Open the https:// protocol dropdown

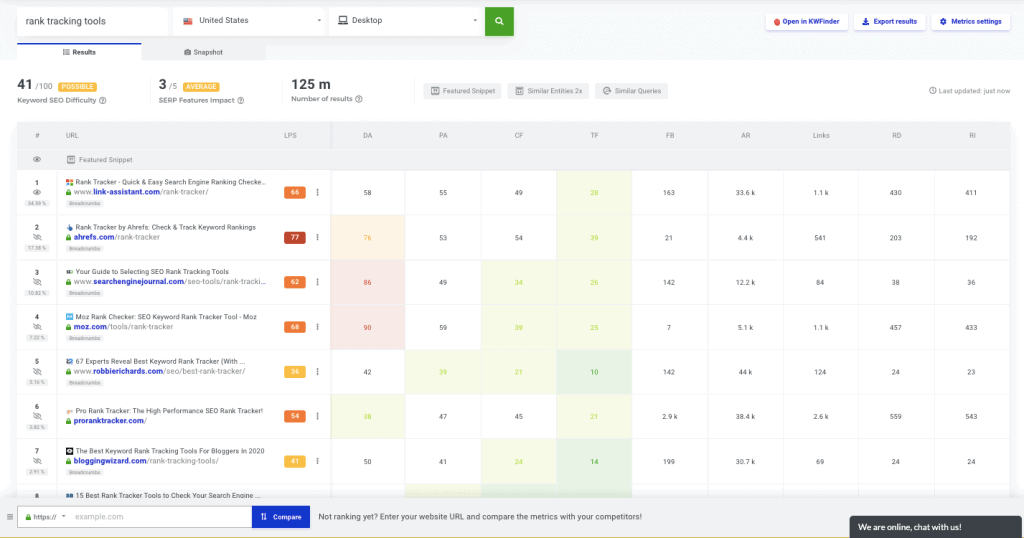[x=45, y=516]
